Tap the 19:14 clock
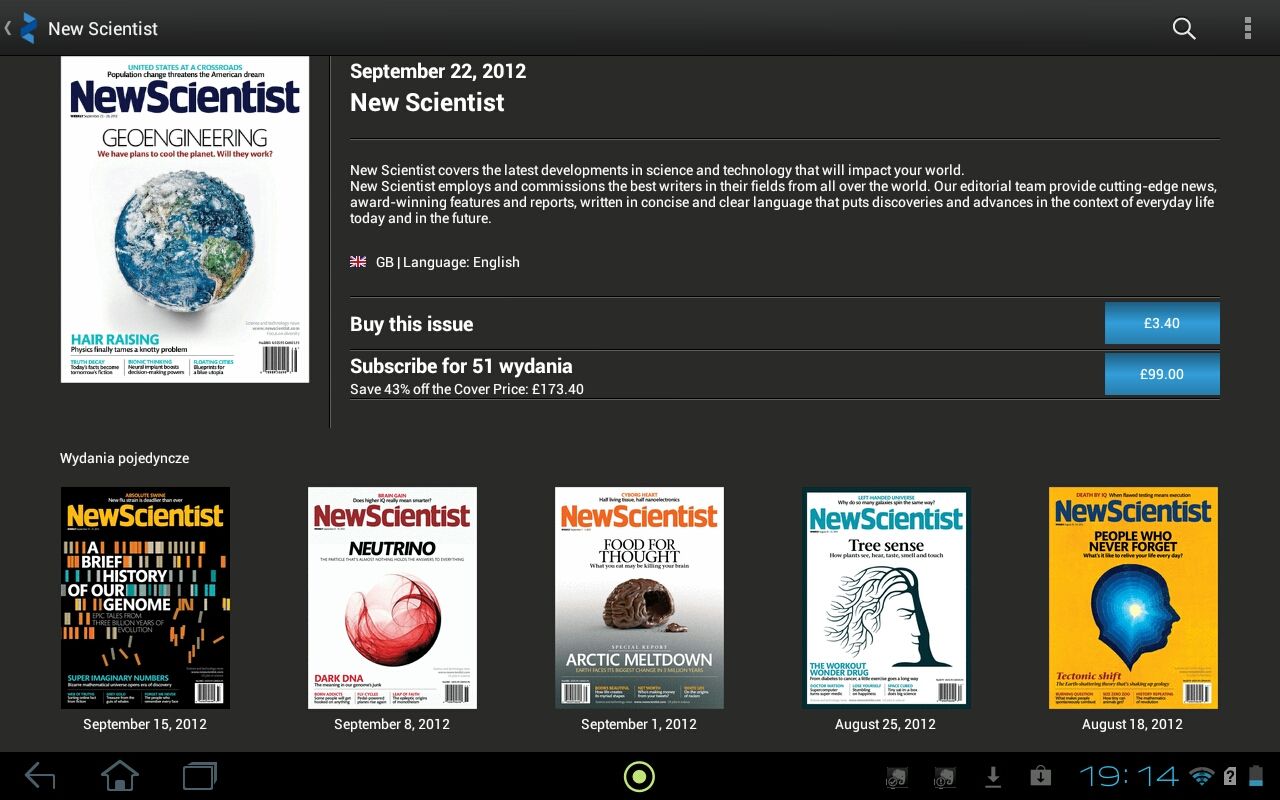The height and width of the screenshot is (800, 1280). tap(1130, 776)
